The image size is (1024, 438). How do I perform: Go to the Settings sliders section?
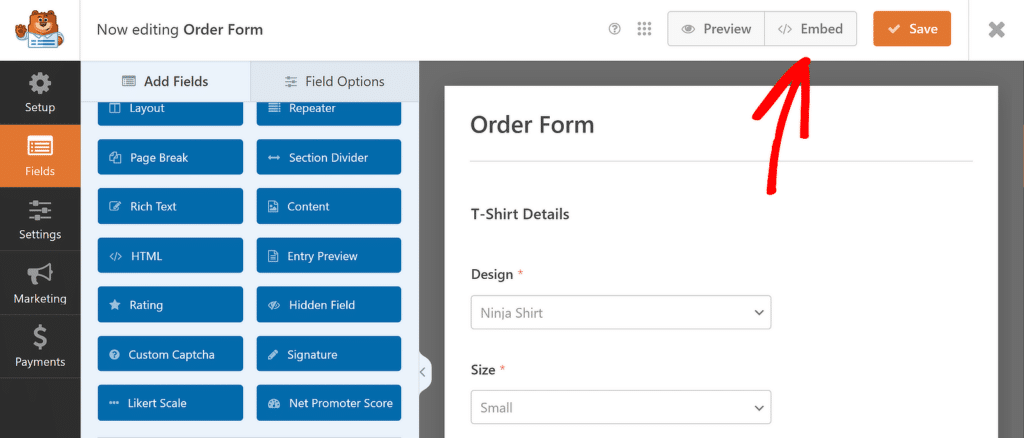pyautogui.click(x=40, y=220)
